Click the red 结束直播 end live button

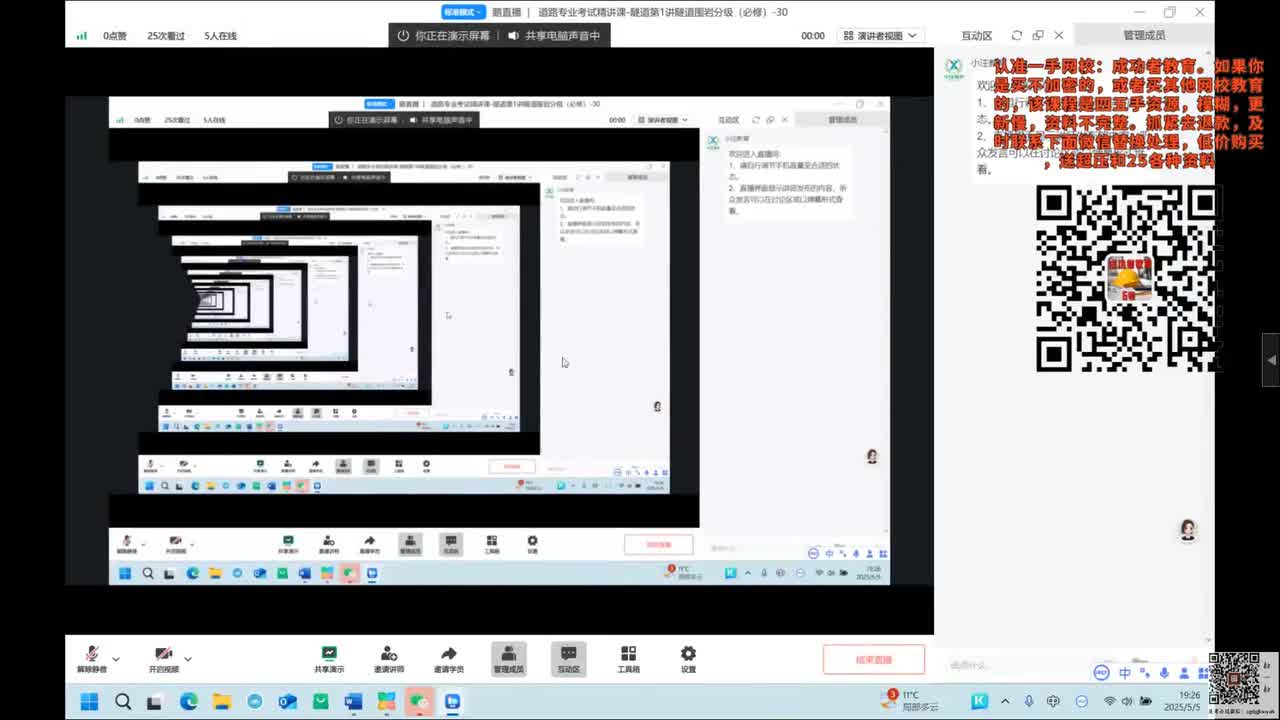874,660
